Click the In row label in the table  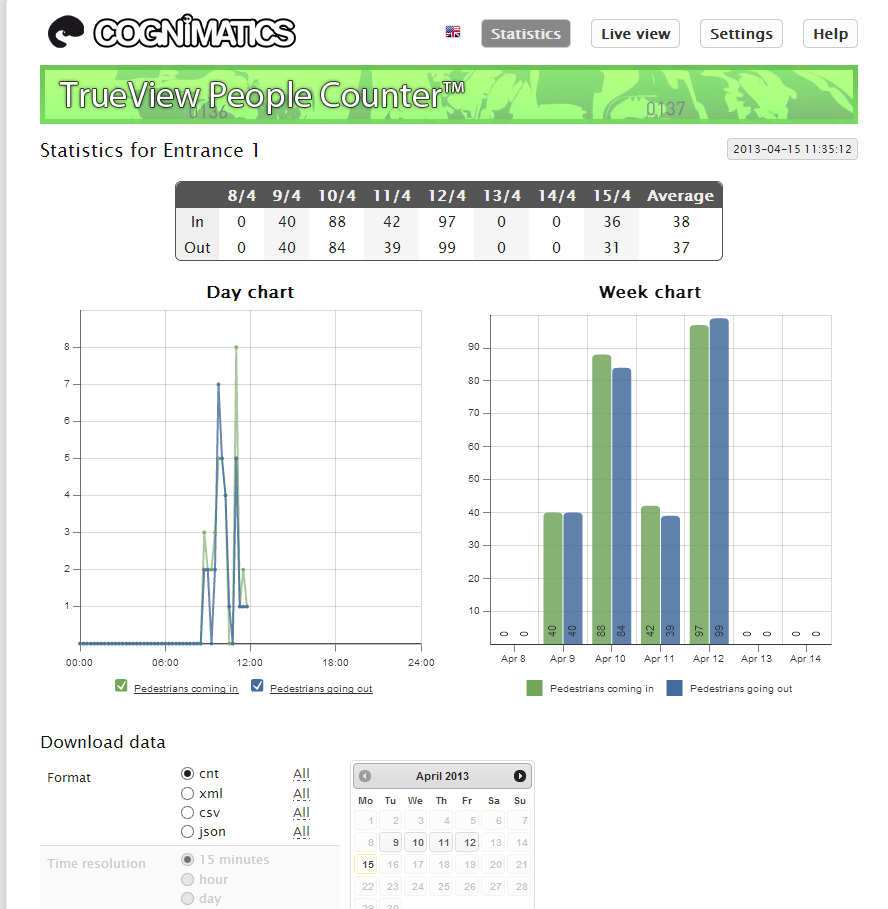(197, 221)
